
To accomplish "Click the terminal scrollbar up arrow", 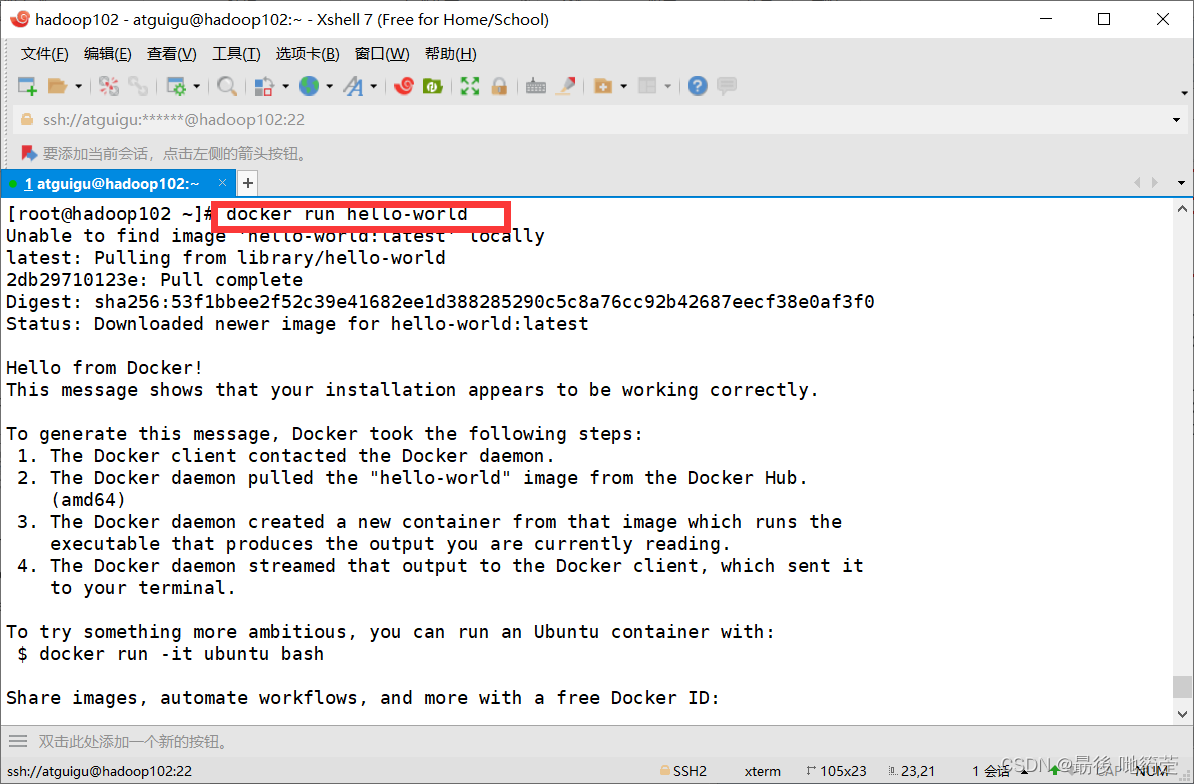I will pyautogui.click(x=1182, y=209).
